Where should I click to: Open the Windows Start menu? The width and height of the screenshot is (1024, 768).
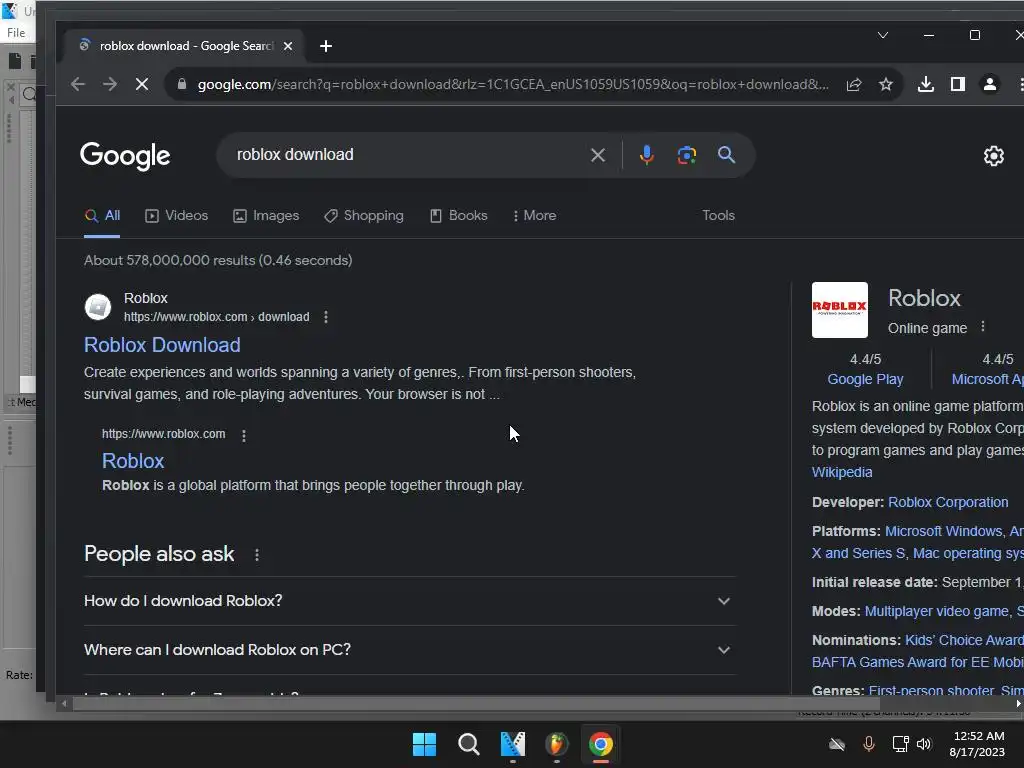click(x=424, y=744)
